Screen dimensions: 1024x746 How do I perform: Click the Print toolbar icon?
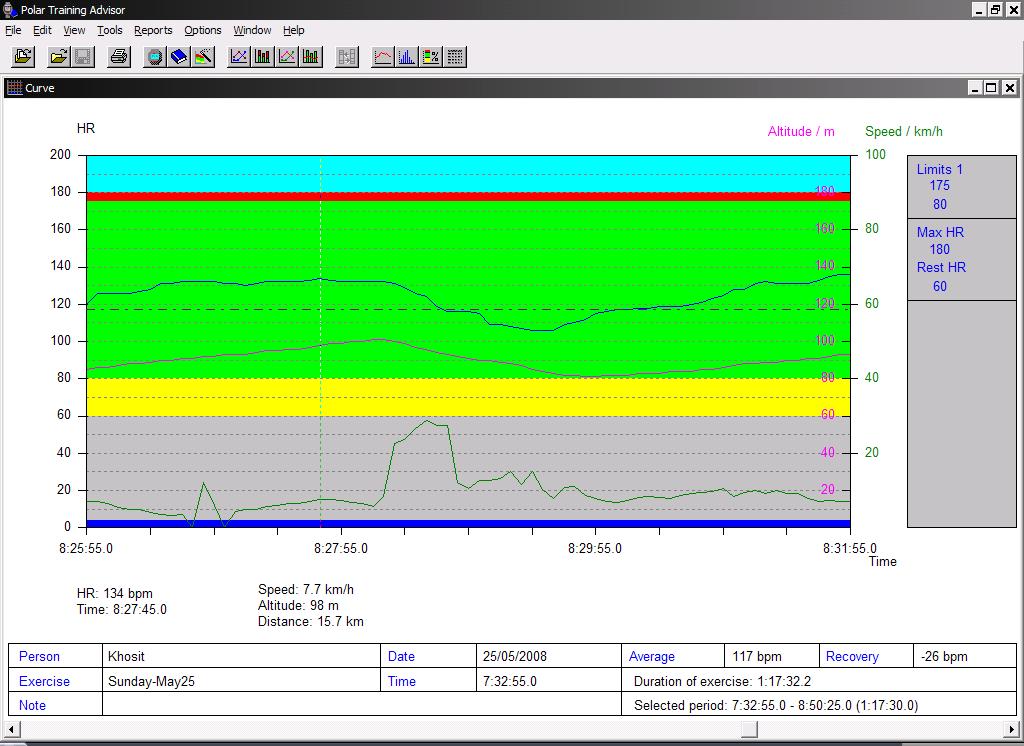click(x=119, y=57)
